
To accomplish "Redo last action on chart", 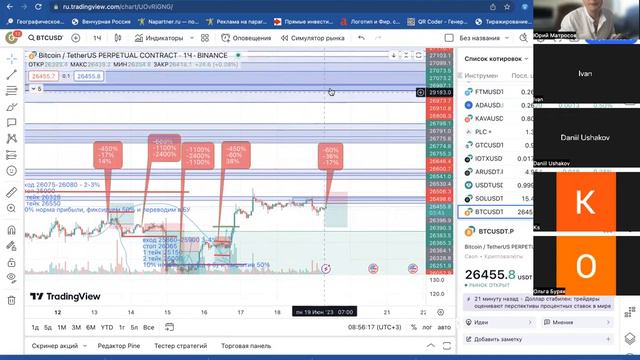I will pyautogui.click(x=378, y=38).
